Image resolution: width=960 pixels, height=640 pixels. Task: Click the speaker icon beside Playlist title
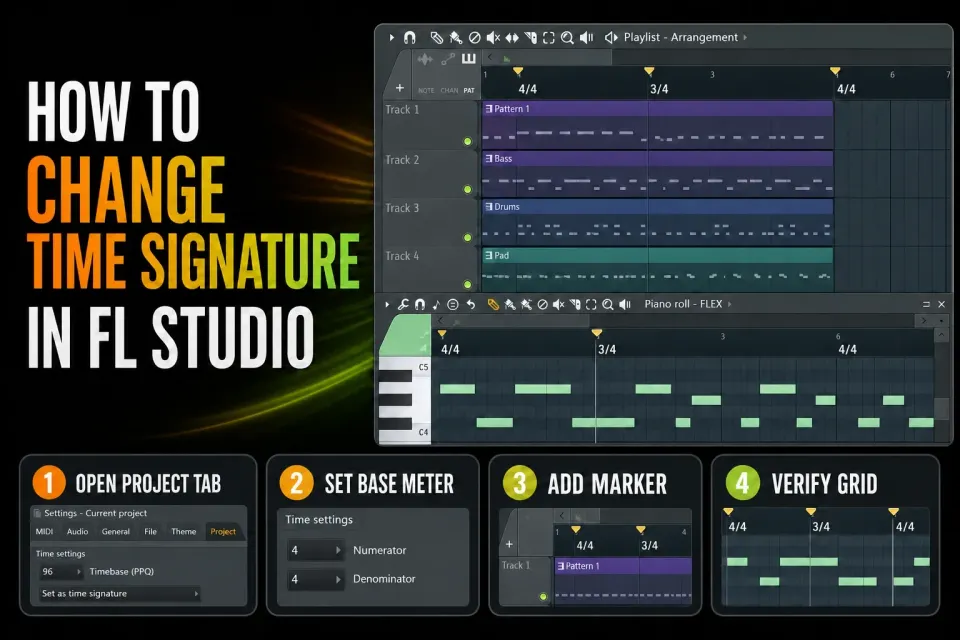(611, 37)
